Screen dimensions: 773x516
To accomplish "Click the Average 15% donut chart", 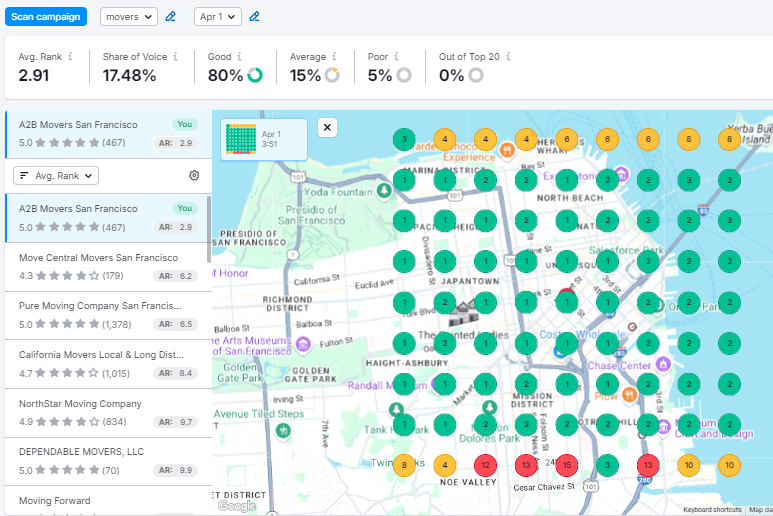I will [332, 75].
